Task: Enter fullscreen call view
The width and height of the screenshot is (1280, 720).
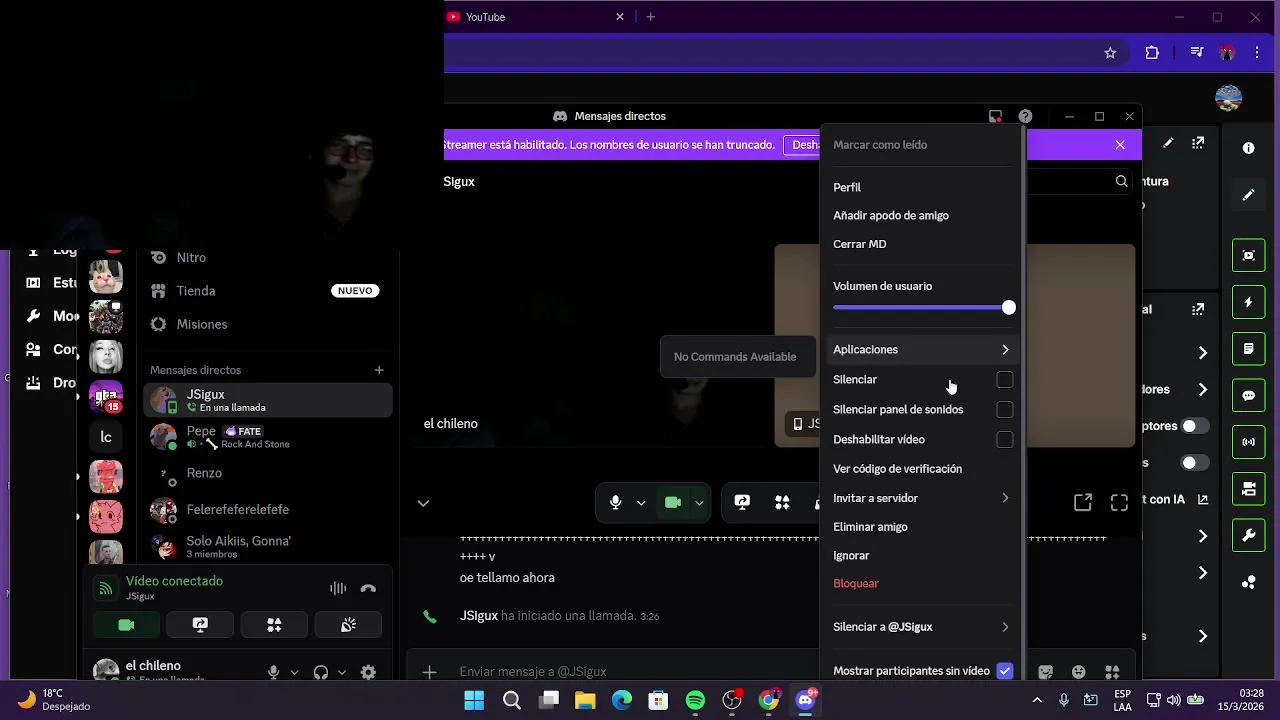Action: (1119, 503)
